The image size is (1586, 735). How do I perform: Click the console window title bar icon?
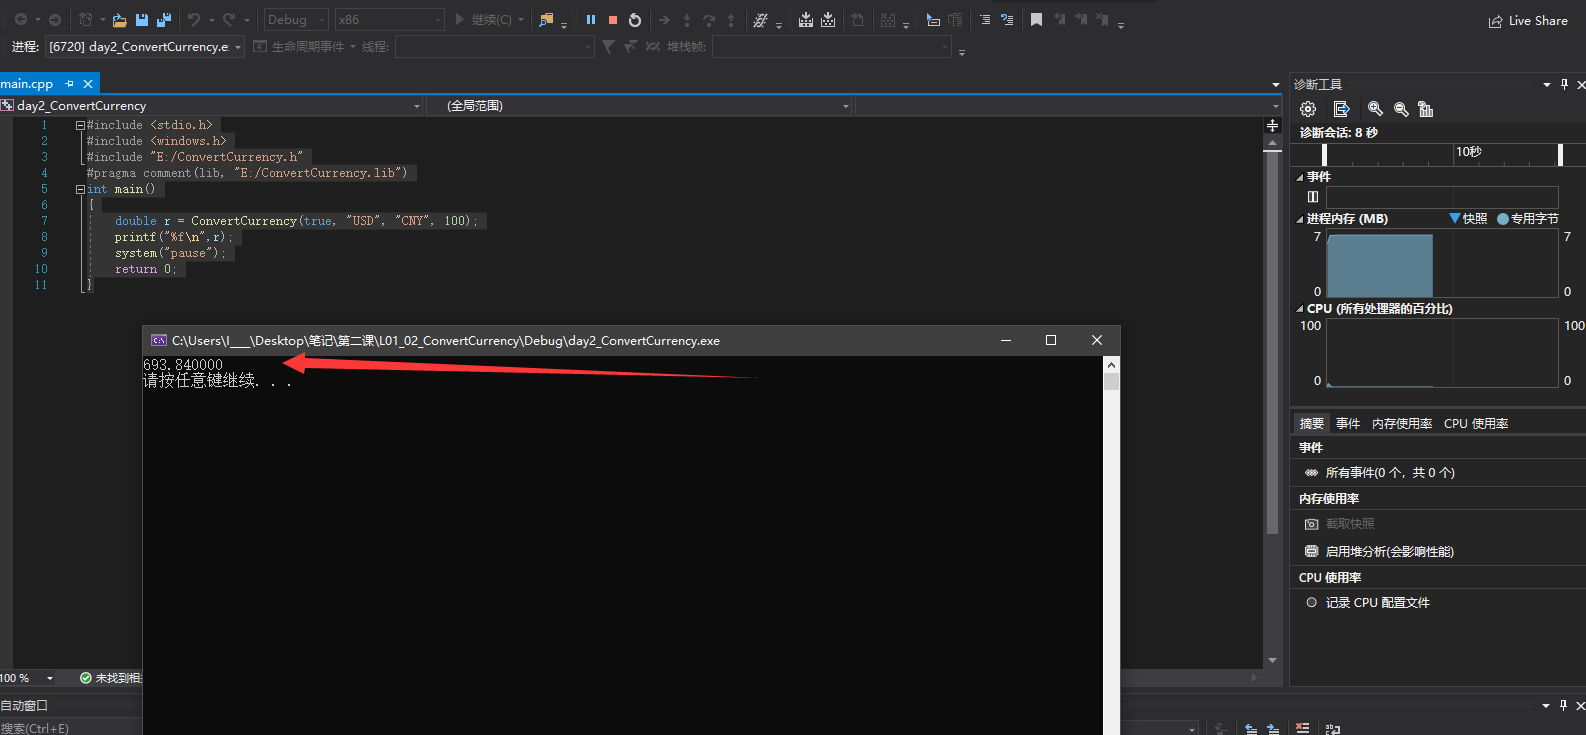158,341
